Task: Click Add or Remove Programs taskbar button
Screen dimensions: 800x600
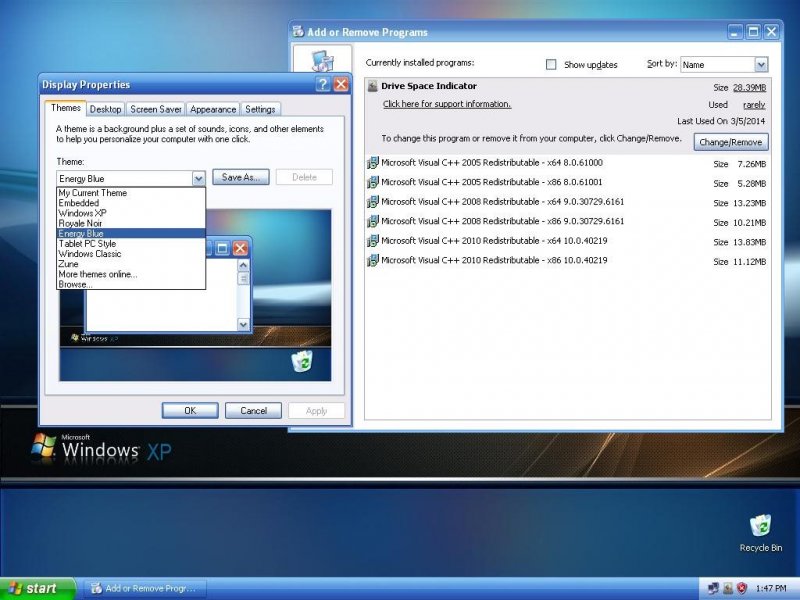Action: pyautogui.click(x=144, y=588)
